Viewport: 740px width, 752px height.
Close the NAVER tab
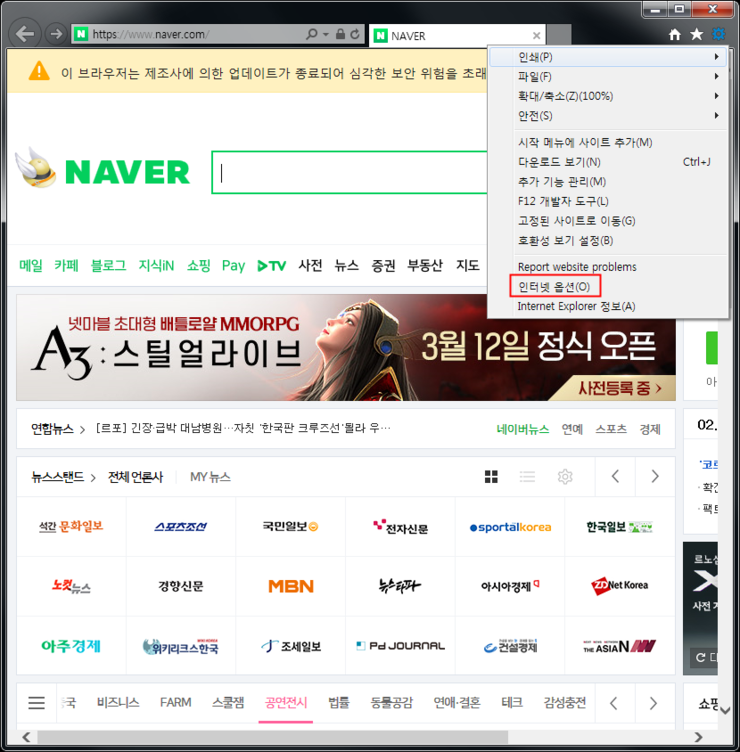(537, 35)
